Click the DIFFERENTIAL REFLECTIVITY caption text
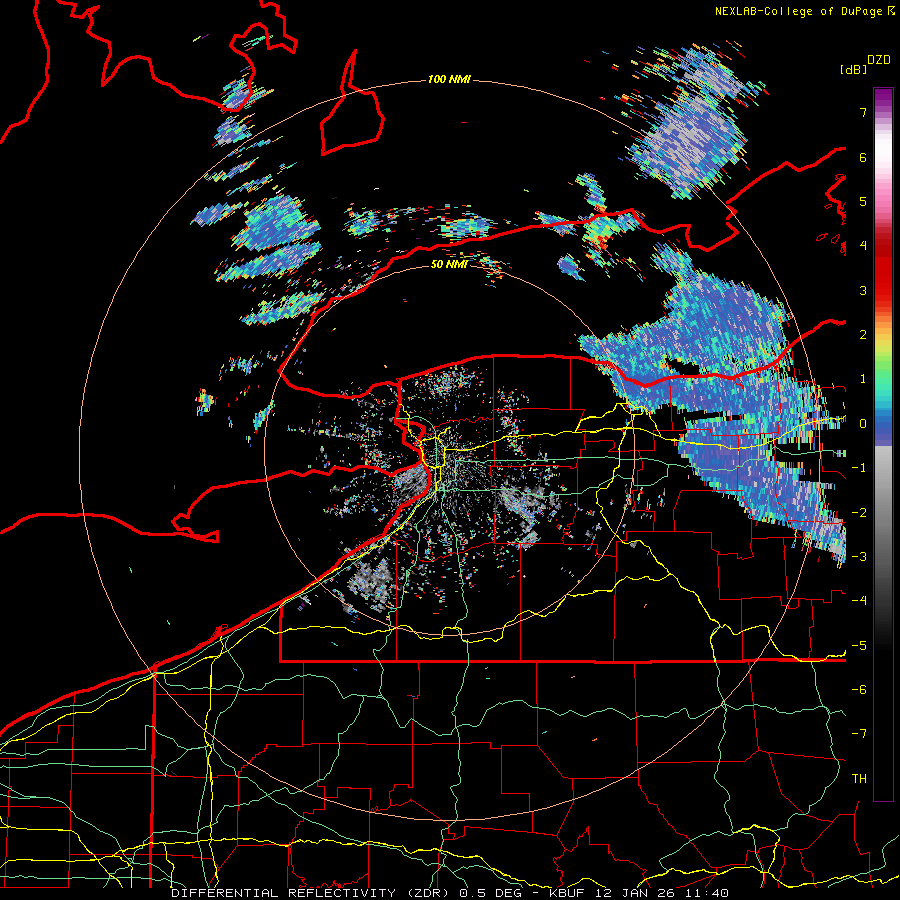The height and width of the screenshot is (900, 900). pos(284,893)
